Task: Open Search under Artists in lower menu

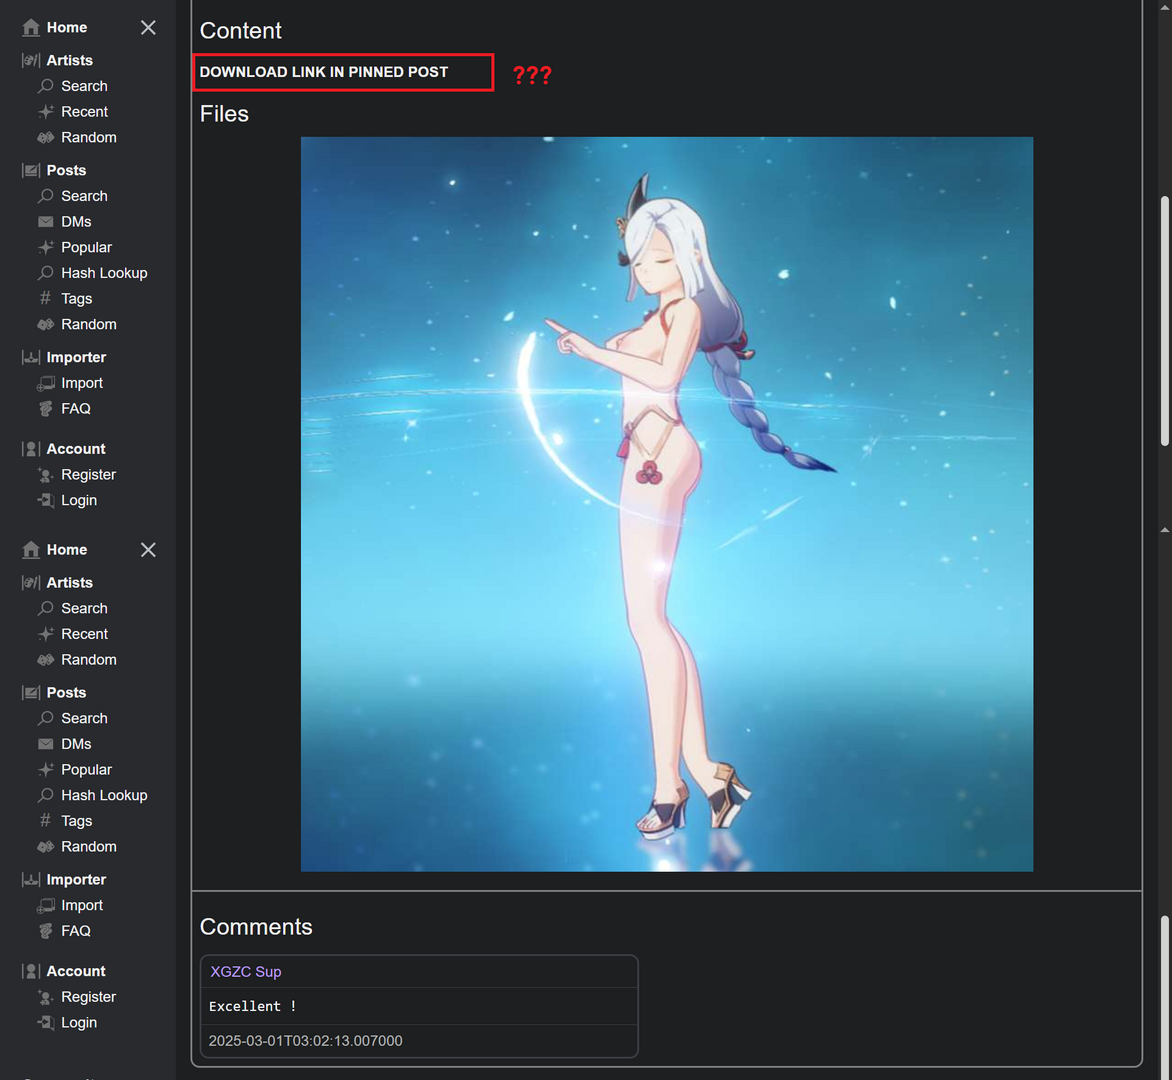Action: point(84,608)
